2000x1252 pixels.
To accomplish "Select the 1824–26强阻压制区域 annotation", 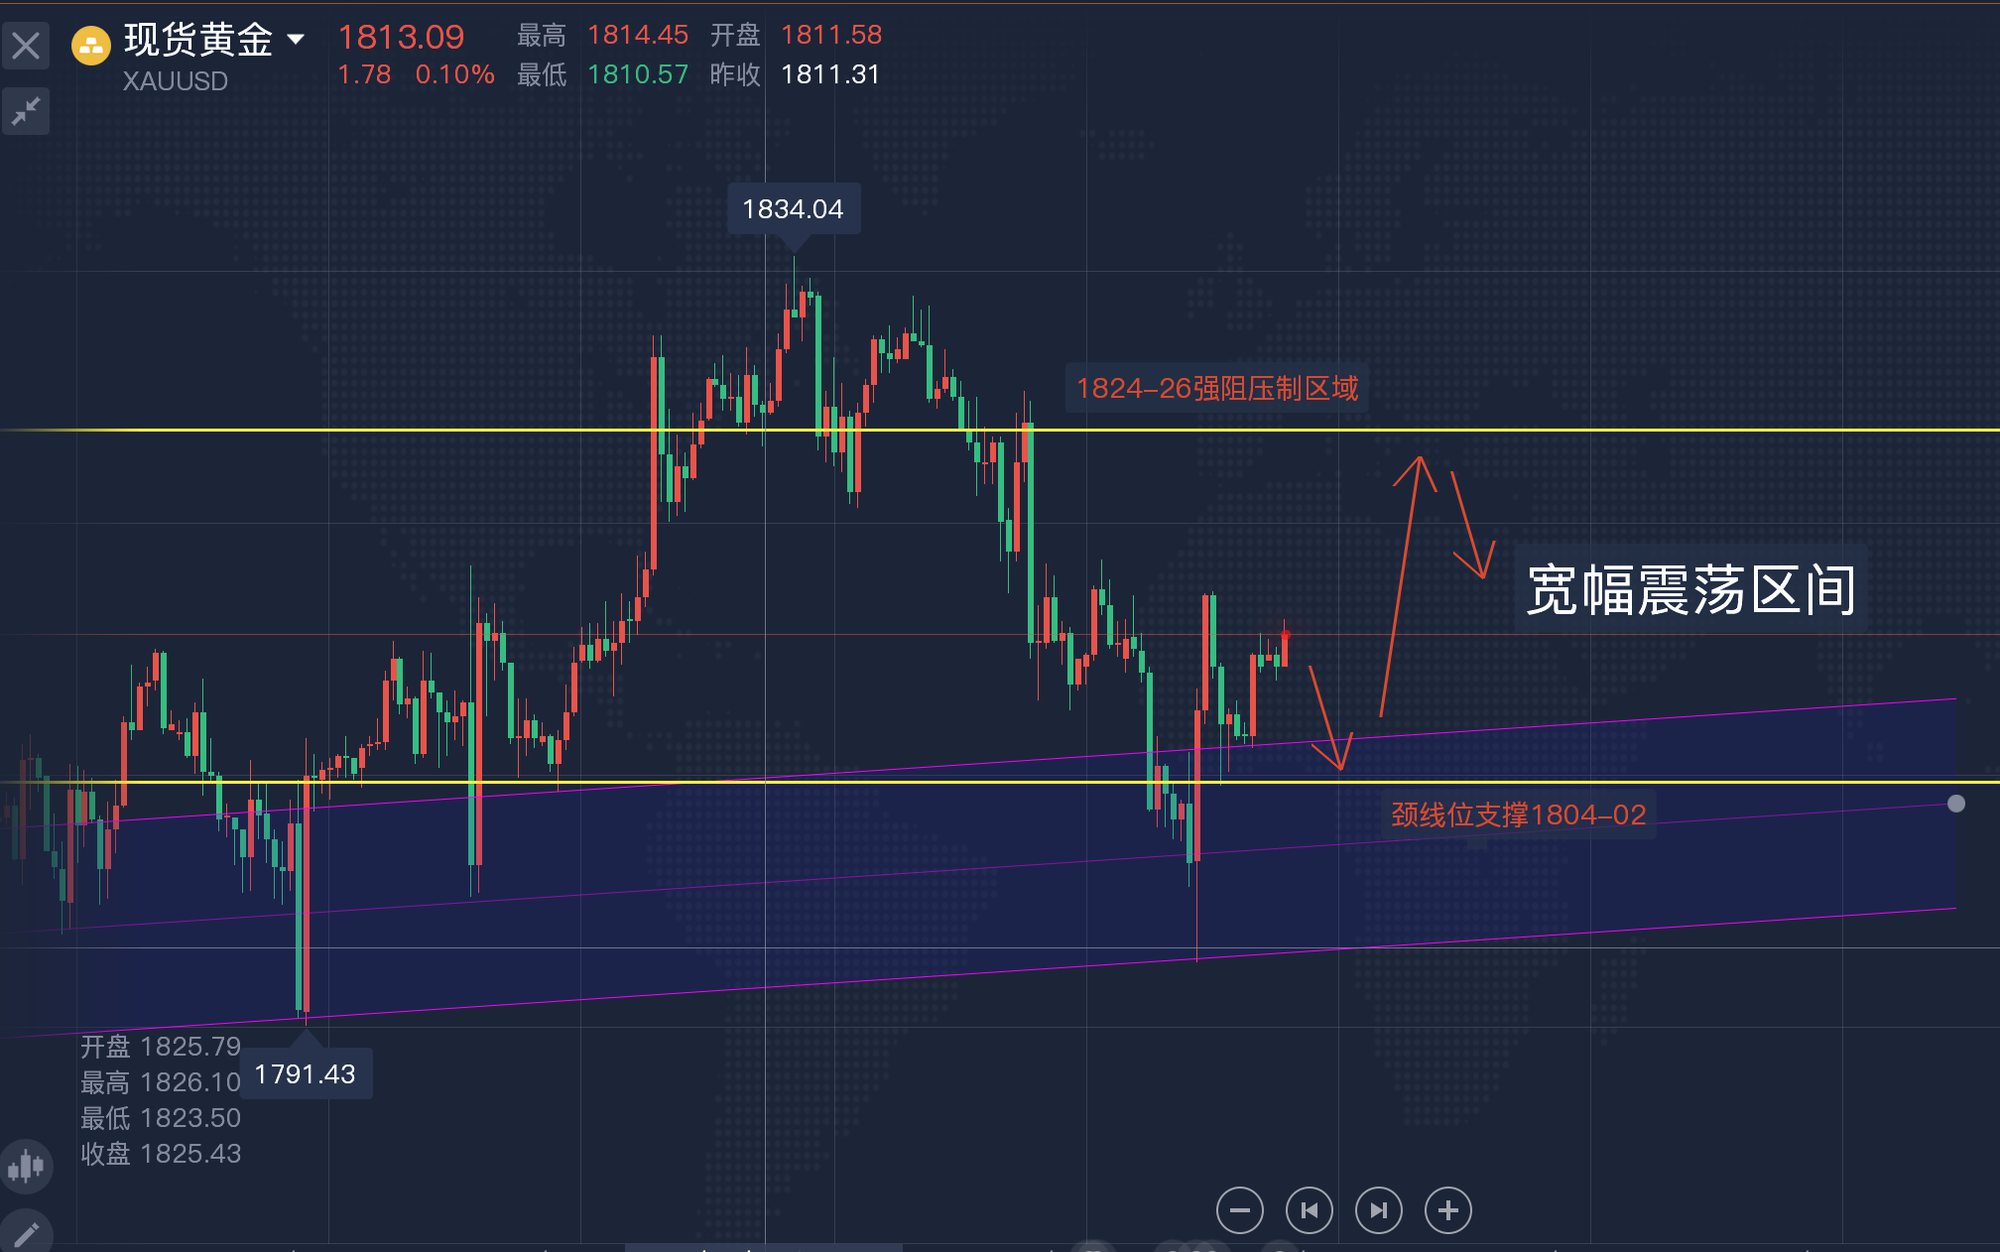I will coord(1216,388).
